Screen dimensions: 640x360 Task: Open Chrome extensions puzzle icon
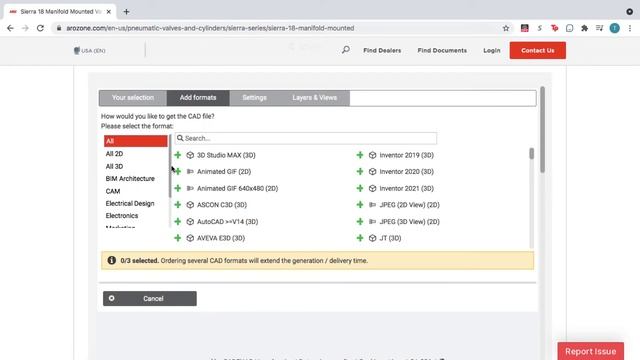pos(584,28)
